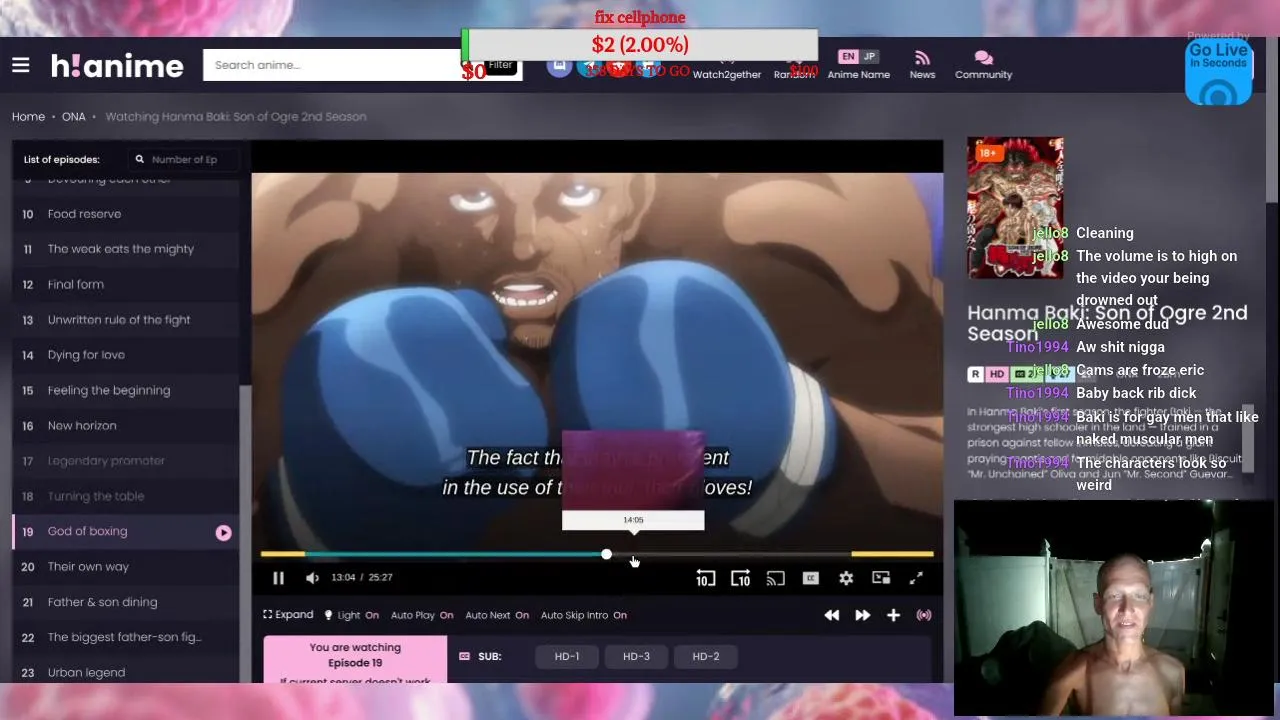Play episode 21 Father & son dining

(x=125, y=602)
